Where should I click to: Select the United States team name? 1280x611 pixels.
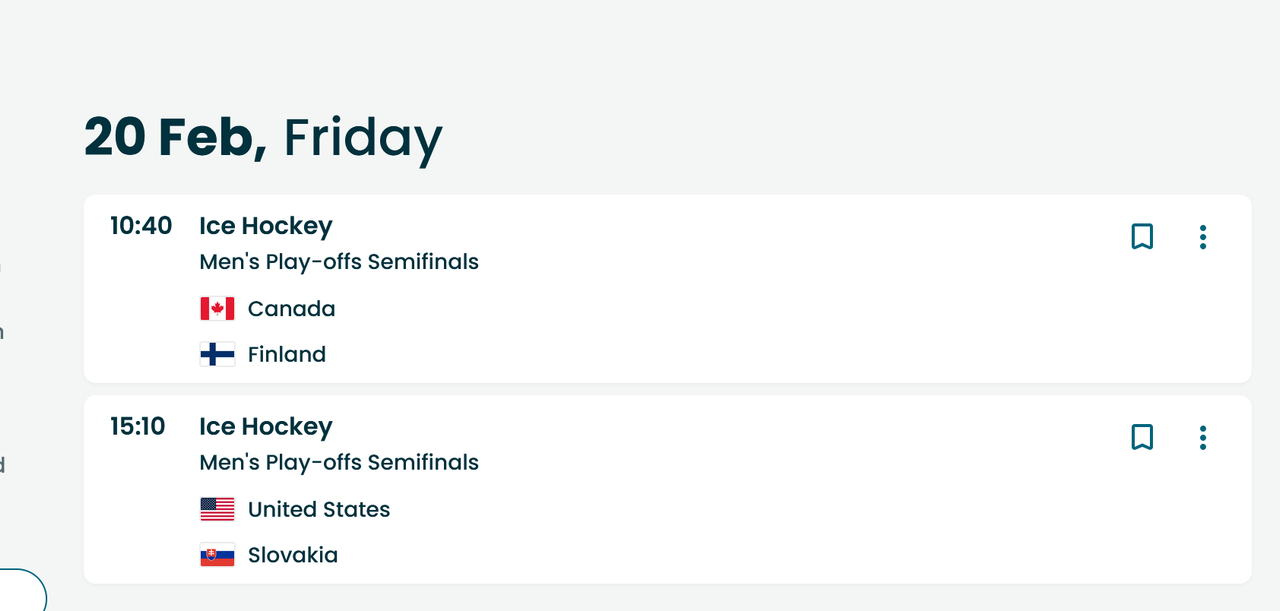(319, 509)
